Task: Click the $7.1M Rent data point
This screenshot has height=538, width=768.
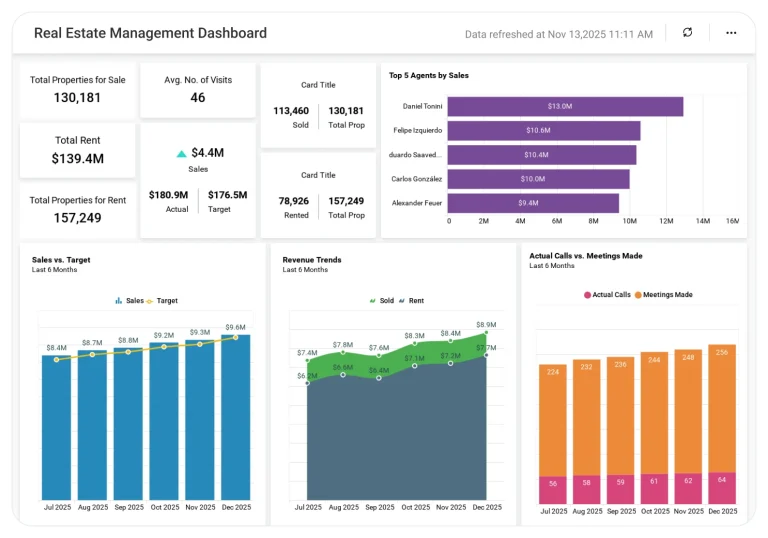Action: [x=414, y=366]
